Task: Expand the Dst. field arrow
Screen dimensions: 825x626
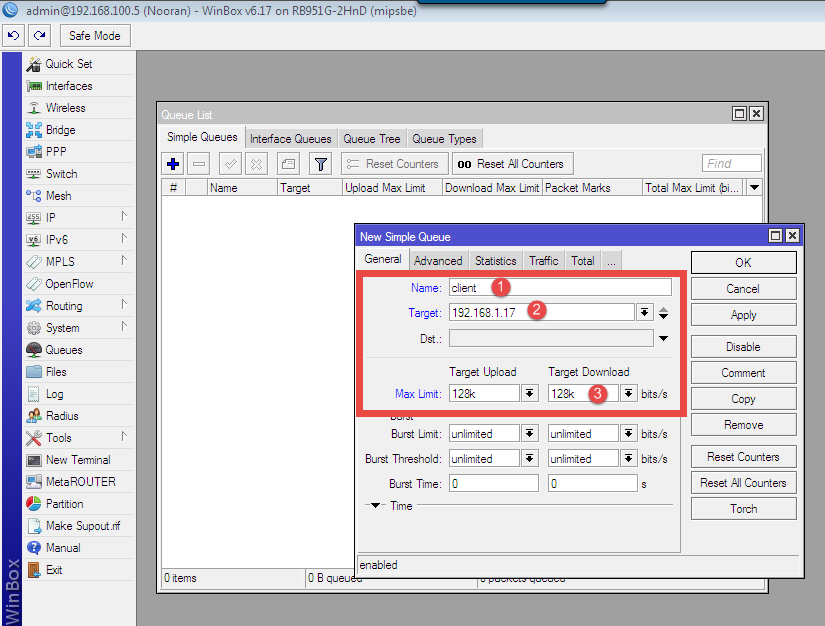Action: (663, 339)
